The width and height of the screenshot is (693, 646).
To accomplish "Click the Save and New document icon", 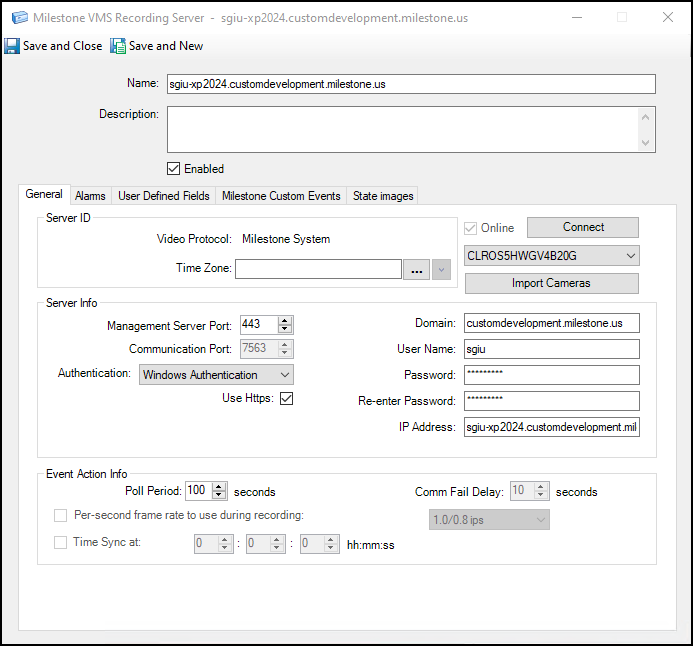I will (118, 46).
